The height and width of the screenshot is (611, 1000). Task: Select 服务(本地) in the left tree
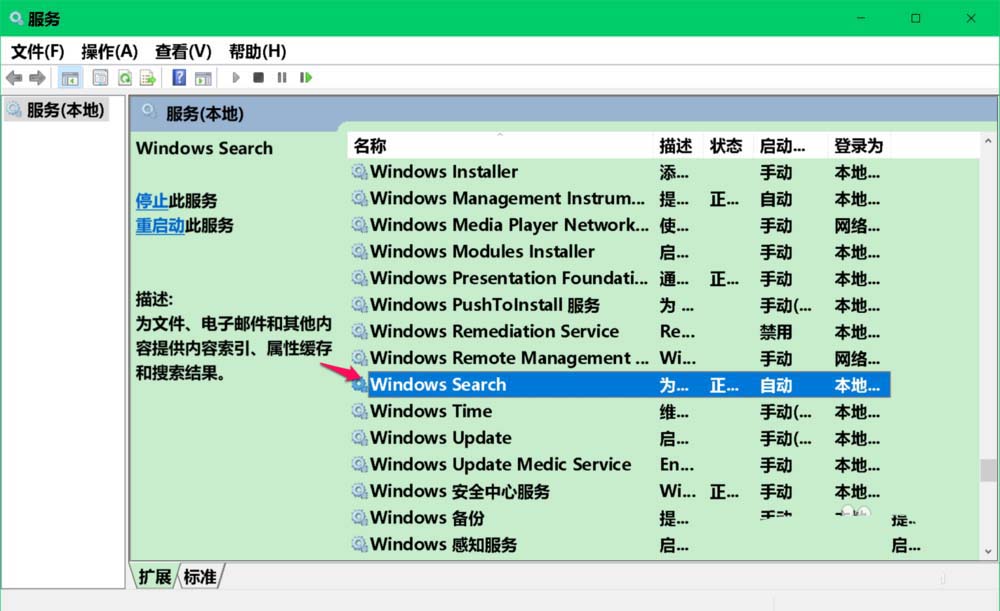point(56,110)
